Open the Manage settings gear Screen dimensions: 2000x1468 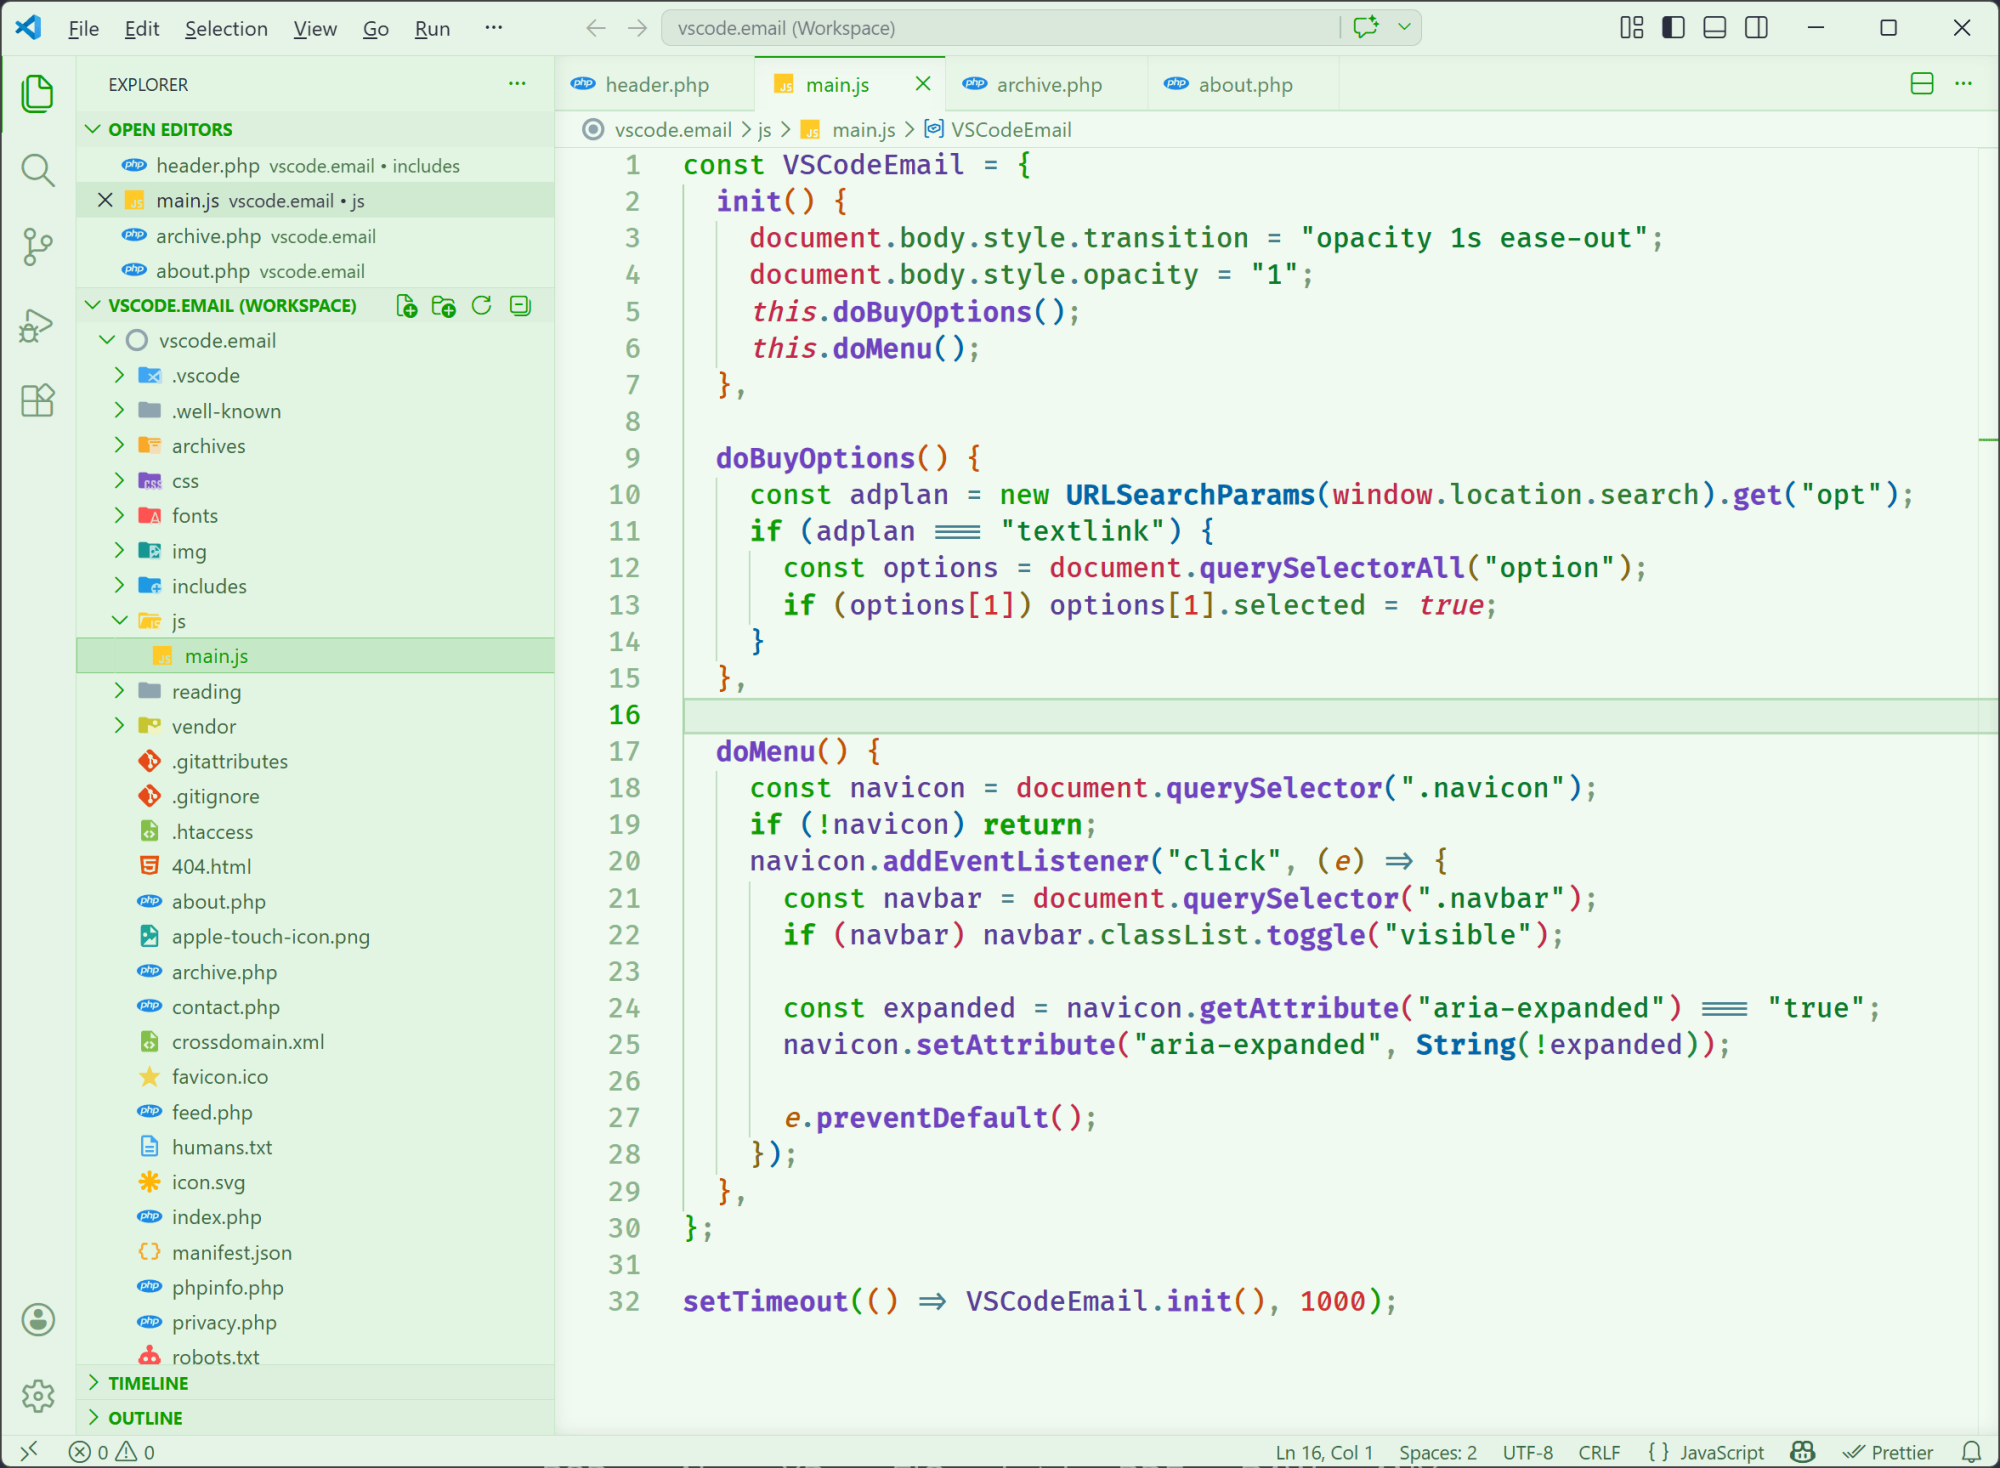37,1396
